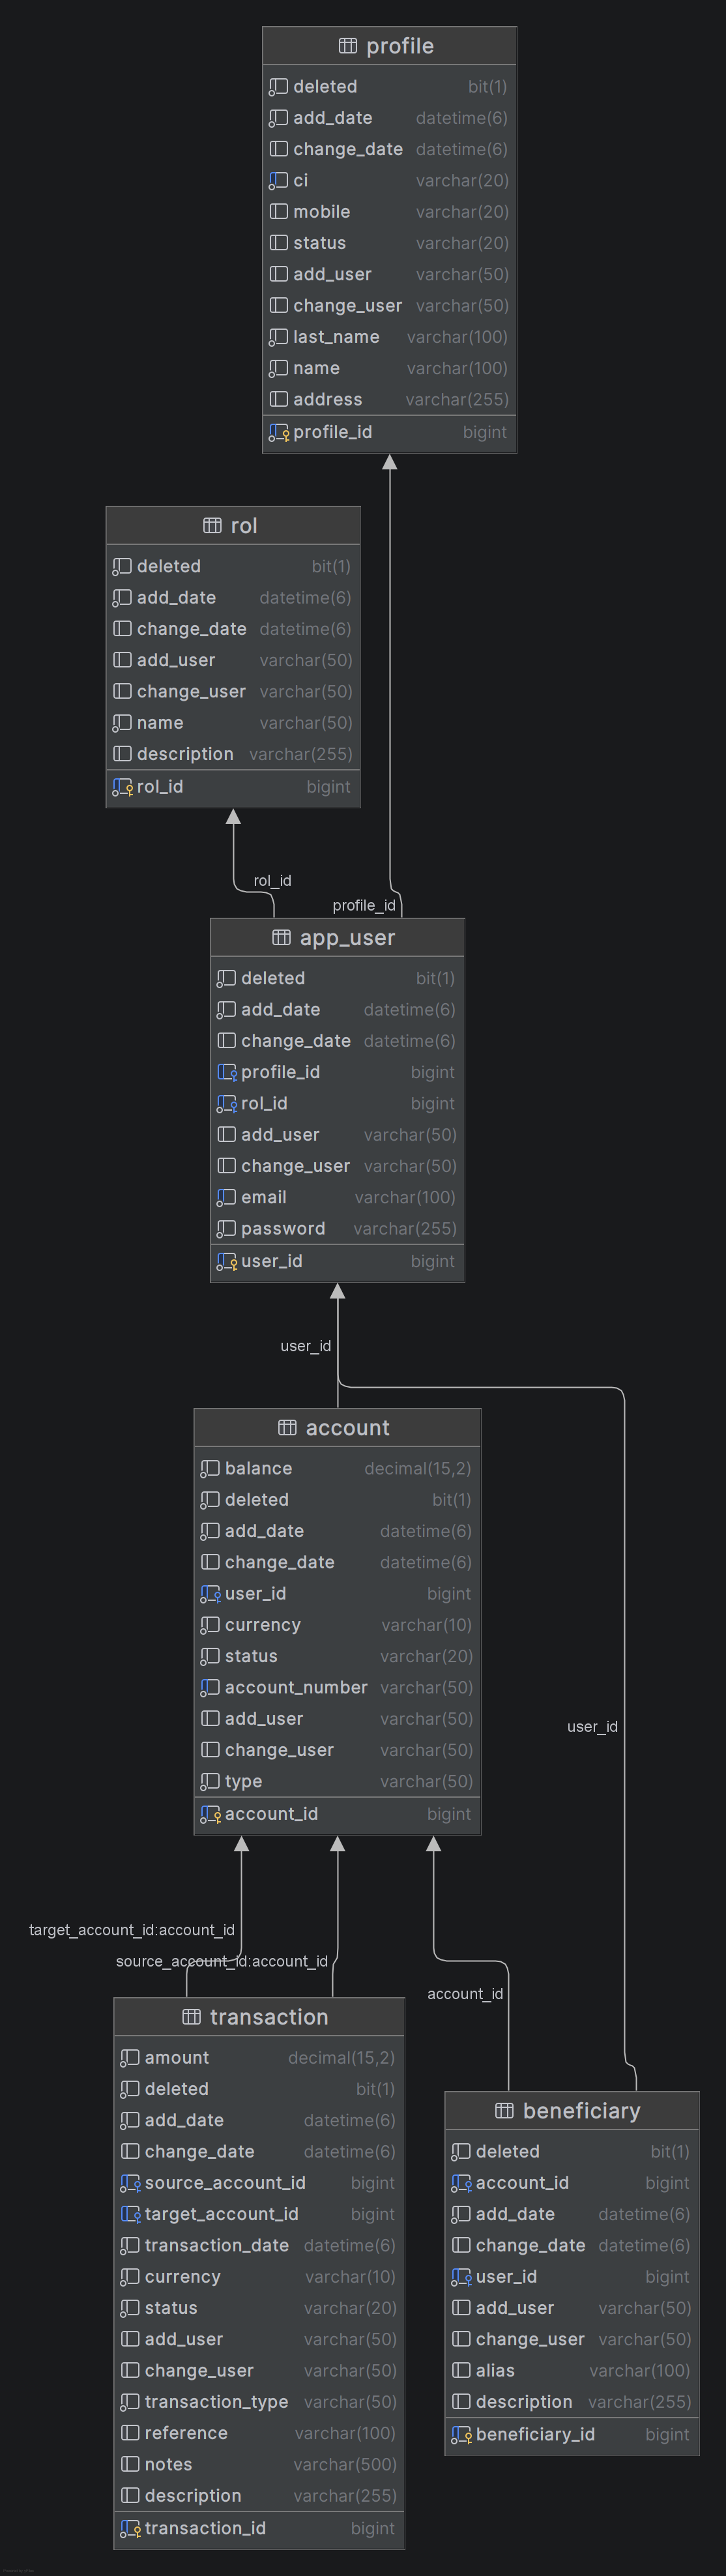This screenshot has width=726, height=2576.
Task: Select the balance column in account
Action: click(x=337, y=1468)
